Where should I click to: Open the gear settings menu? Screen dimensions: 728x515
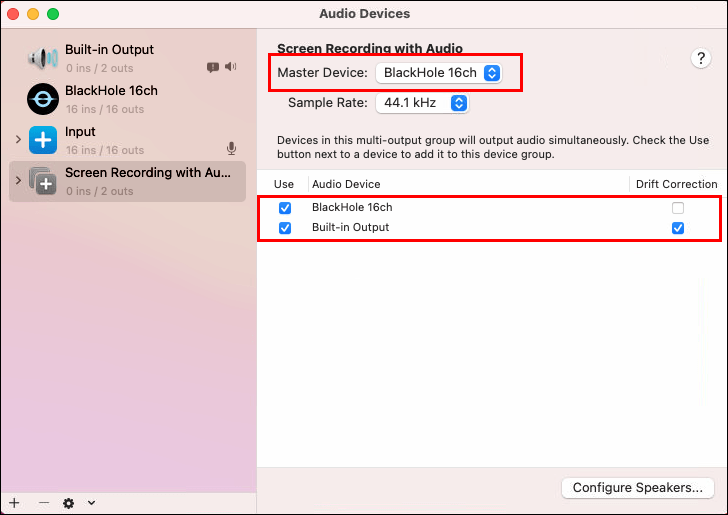pos(68,503)
